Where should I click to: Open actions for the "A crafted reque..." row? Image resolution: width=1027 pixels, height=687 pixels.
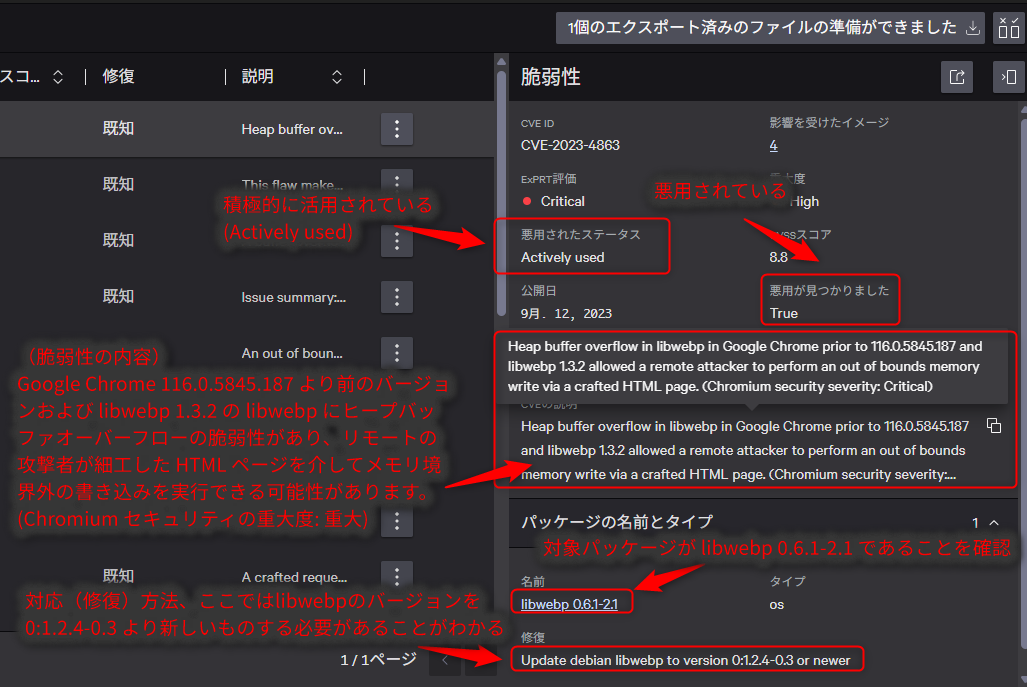(396, 577)
